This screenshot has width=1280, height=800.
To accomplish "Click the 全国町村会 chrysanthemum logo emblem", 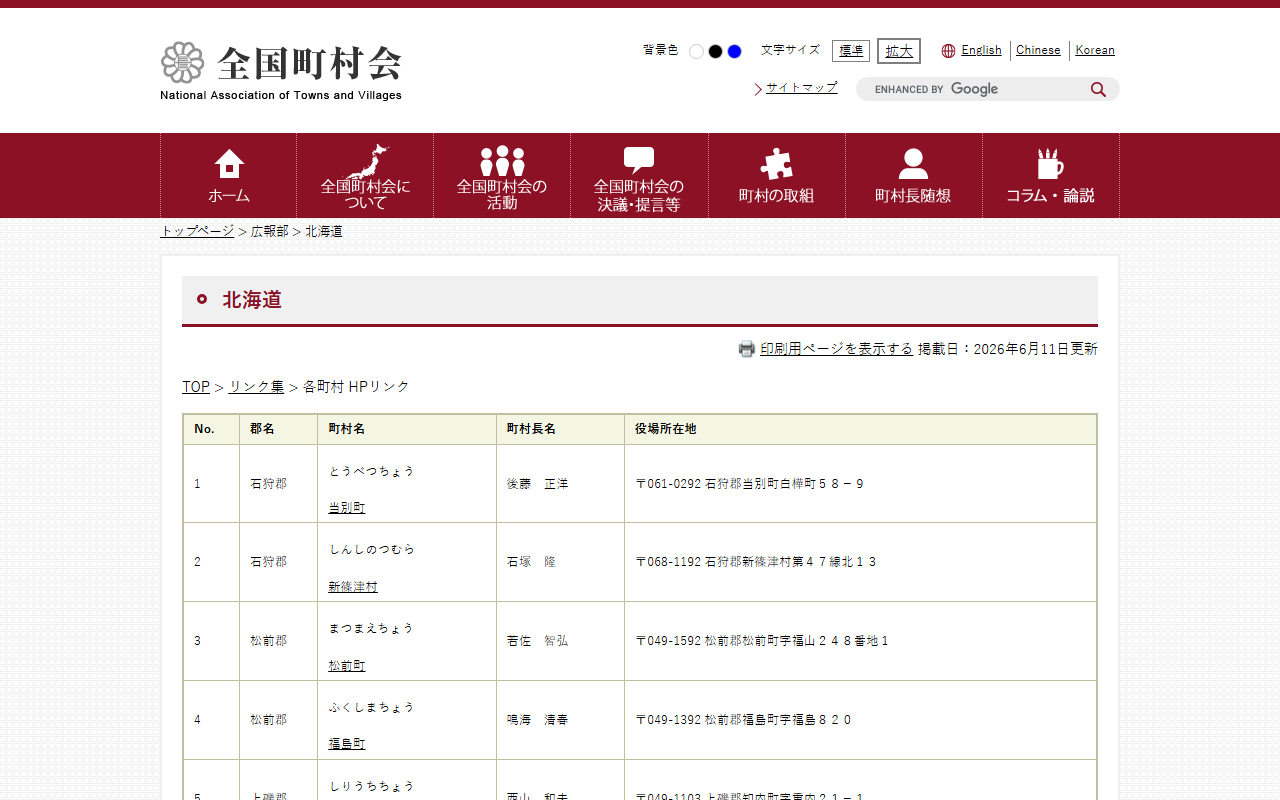I will tap(182, 62).
